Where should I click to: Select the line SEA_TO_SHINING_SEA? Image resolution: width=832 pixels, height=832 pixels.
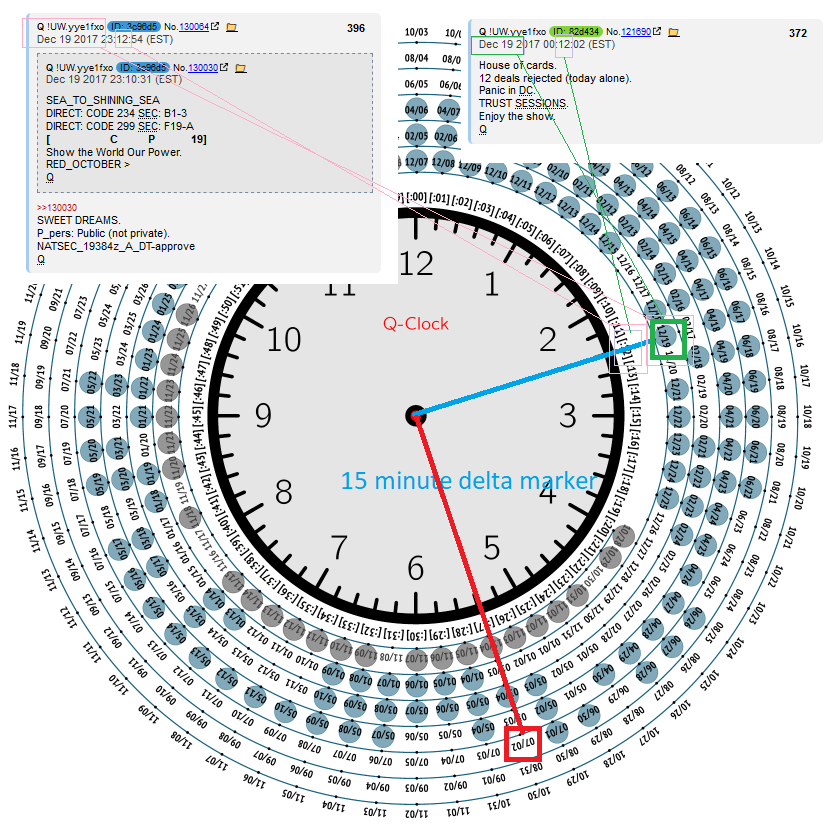(103, 100)
